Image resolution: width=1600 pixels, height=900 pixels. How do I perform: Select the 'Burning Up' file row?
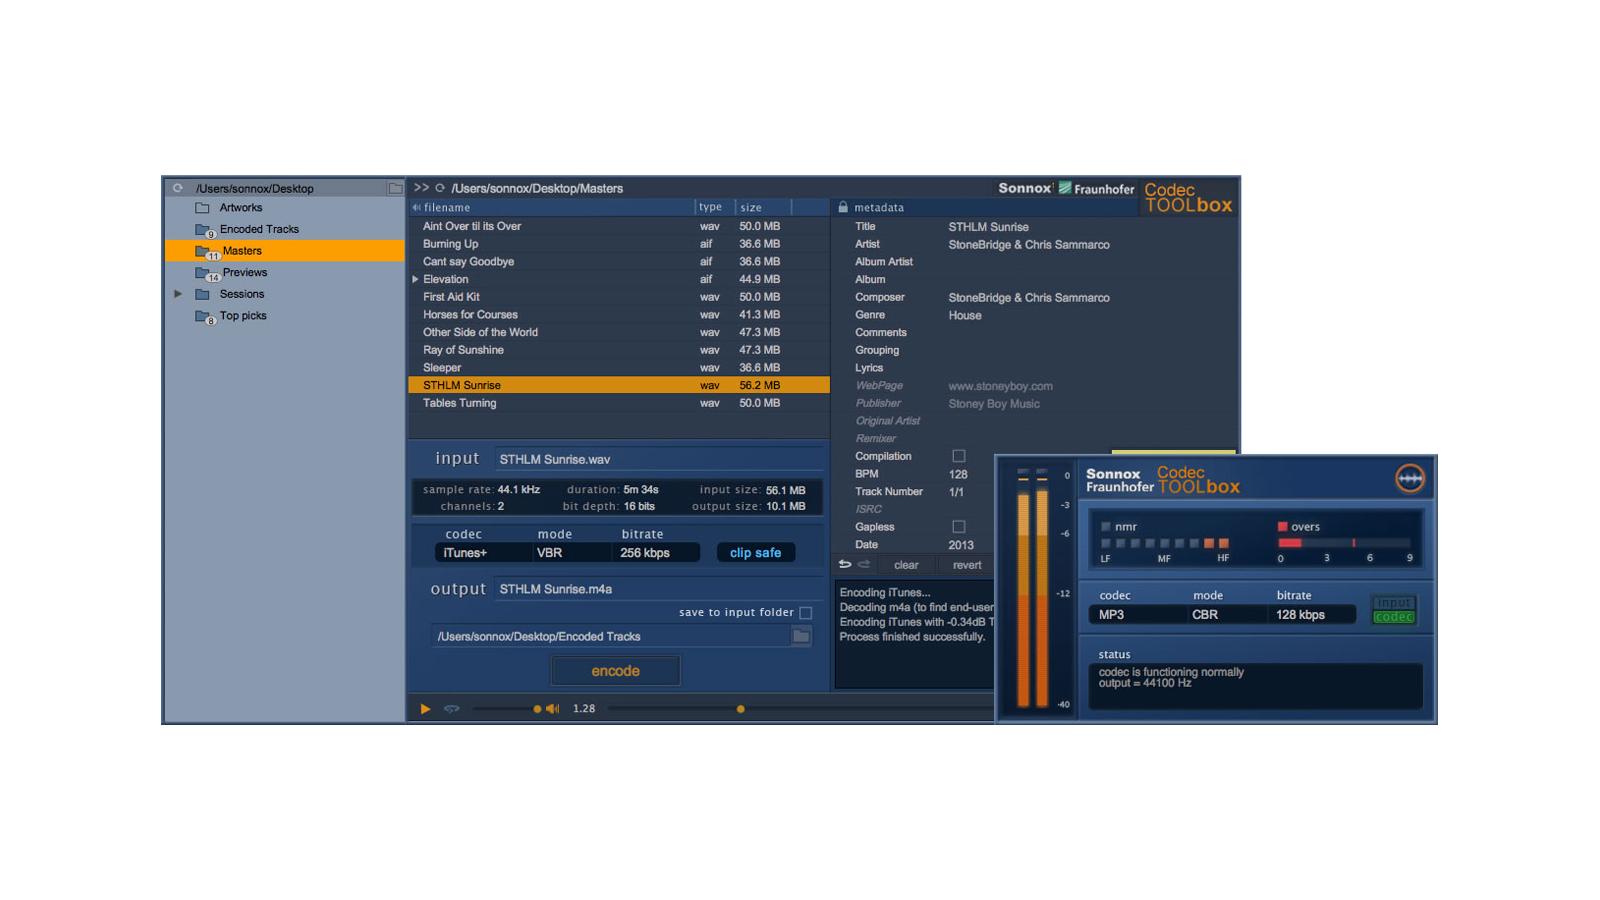pos(619,244)
